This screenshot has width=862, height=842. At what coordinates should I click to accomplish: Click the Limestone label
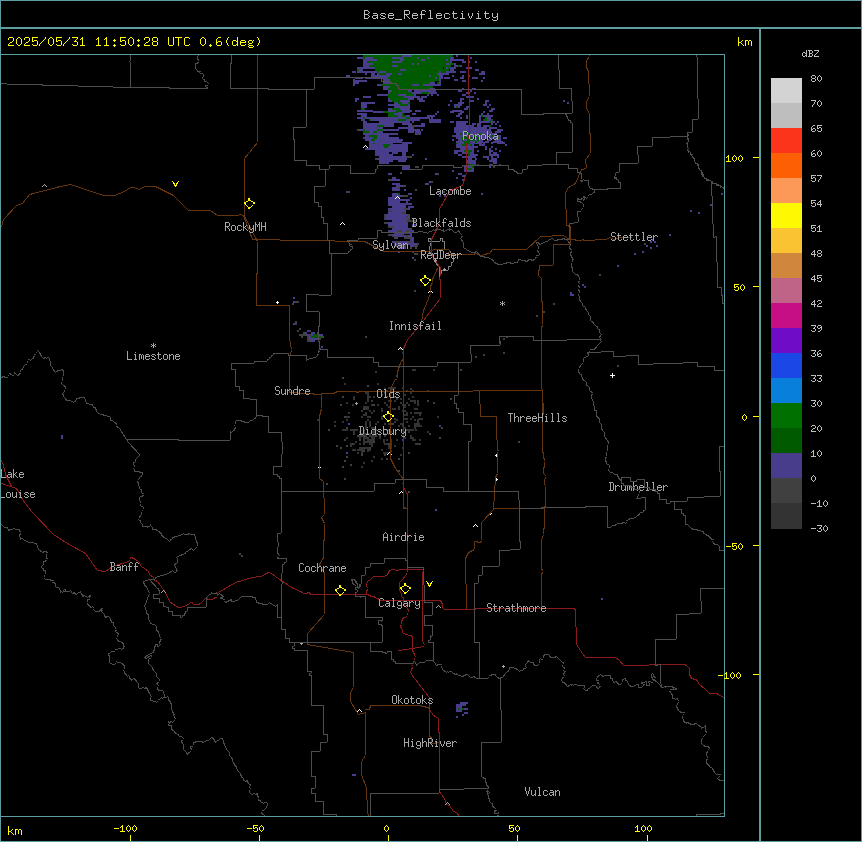click(x=153, y=356)
